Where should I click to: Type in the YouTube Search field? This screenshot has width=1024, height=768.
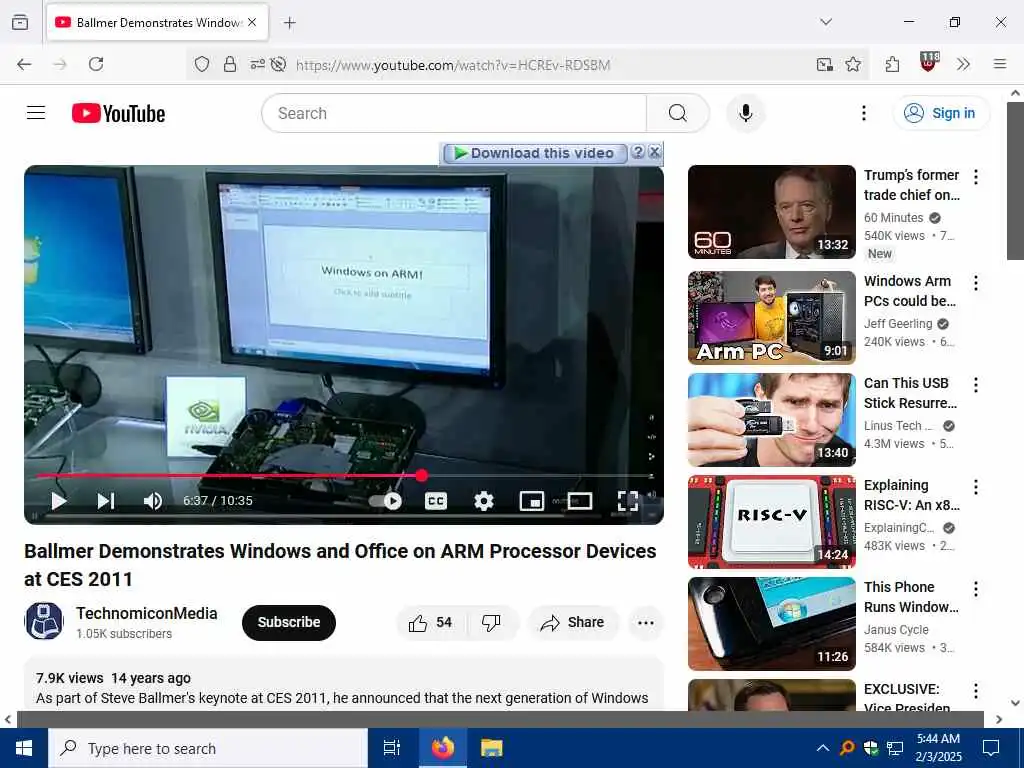[454, 113]
